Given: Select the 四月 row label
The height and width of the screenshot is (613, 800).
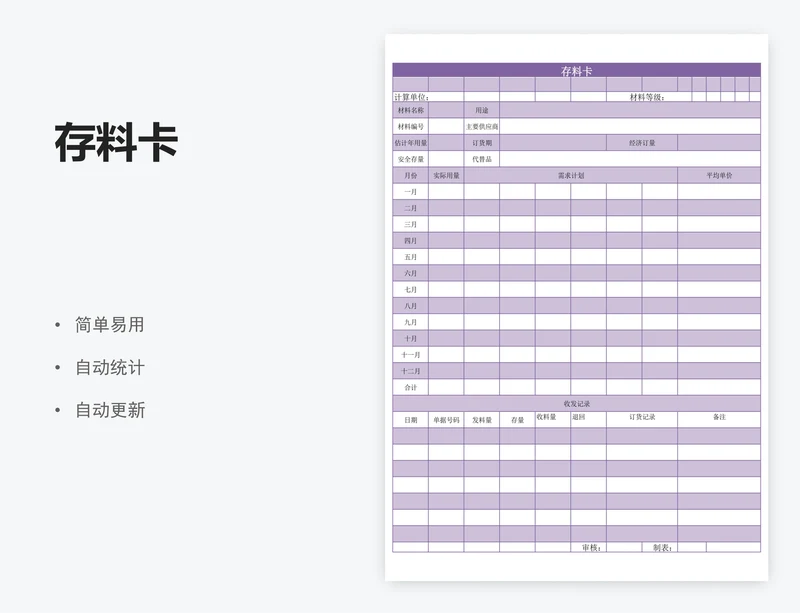Looking at the screenshot, I should point(411,241).
